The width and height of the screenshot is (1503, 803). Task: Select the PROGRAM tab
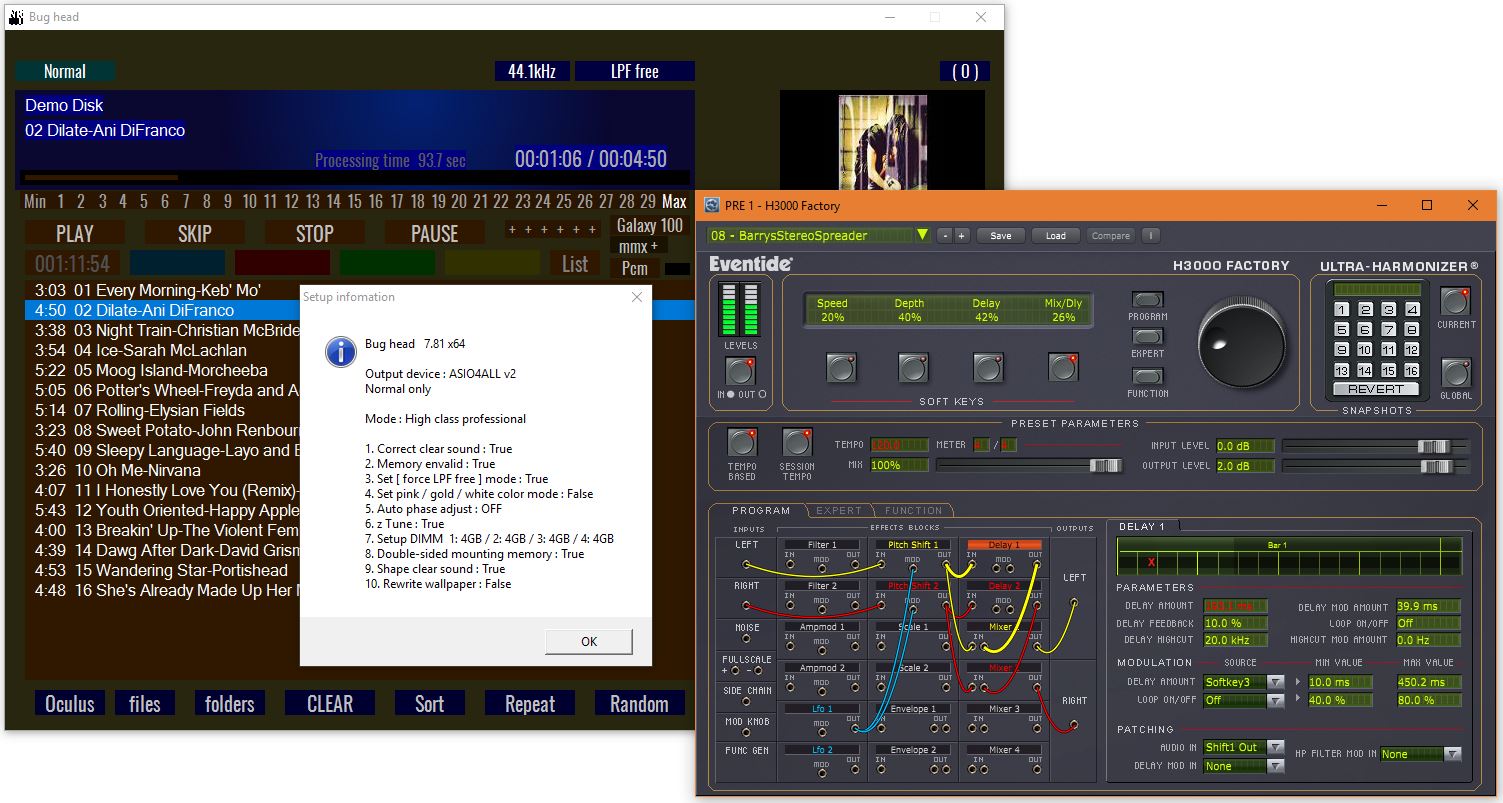pos(761,510)
